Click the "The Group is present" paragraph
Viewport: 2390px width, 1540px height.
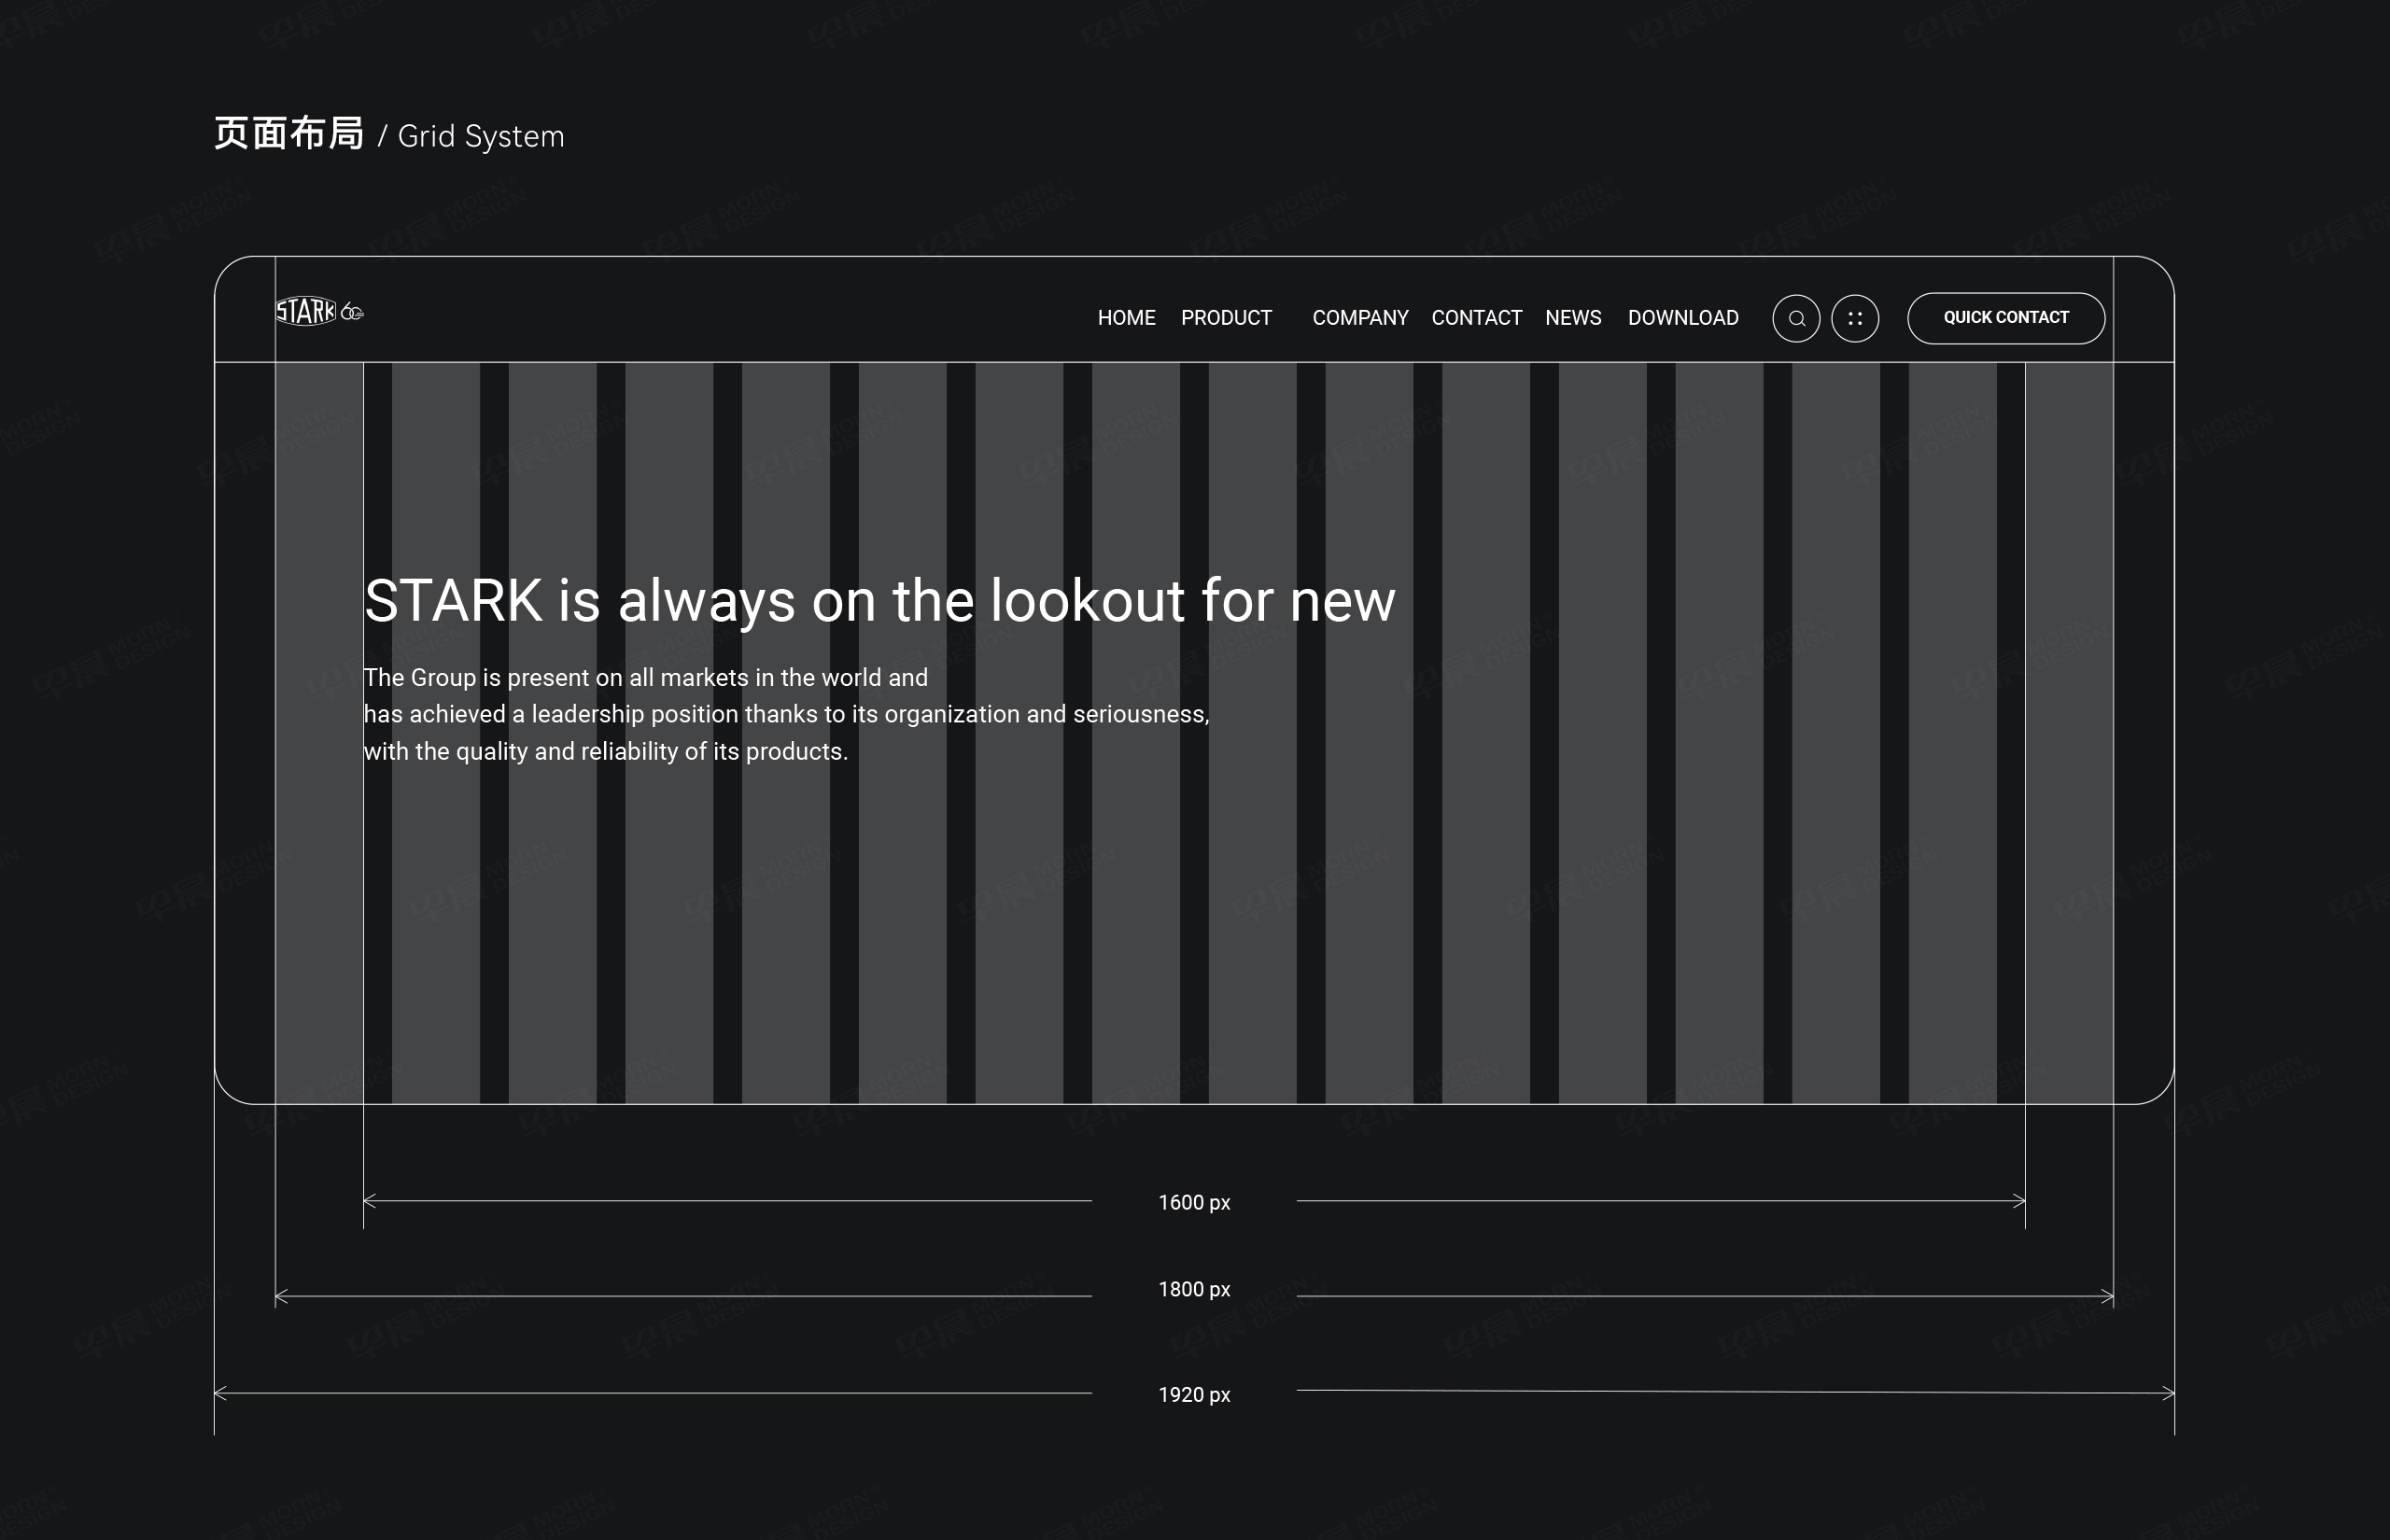(x=786, y=714)
